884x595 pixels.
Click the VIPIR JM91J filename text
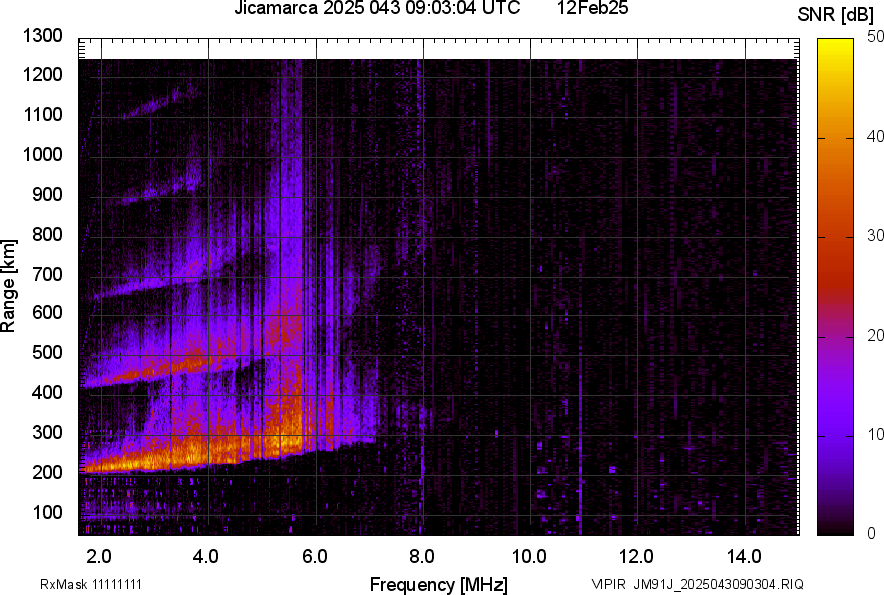(697, 584)
